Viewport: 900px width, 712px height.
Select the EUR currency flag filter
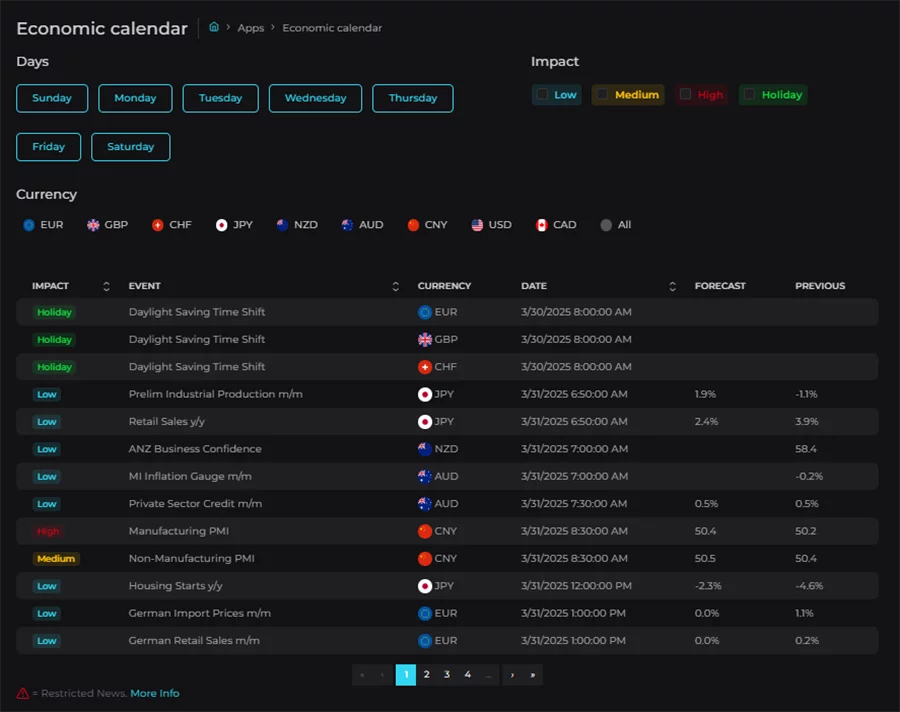click(29, 225)
